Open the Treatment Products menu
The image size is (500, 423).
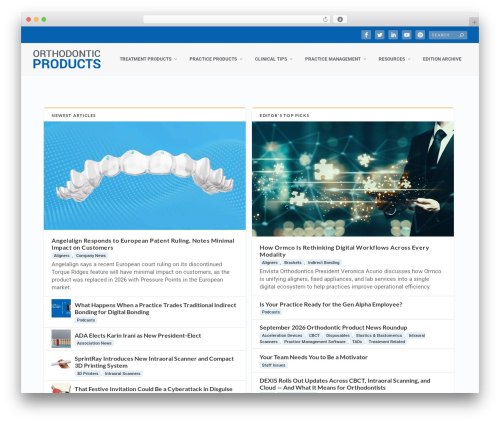click(x=146, y=59)
